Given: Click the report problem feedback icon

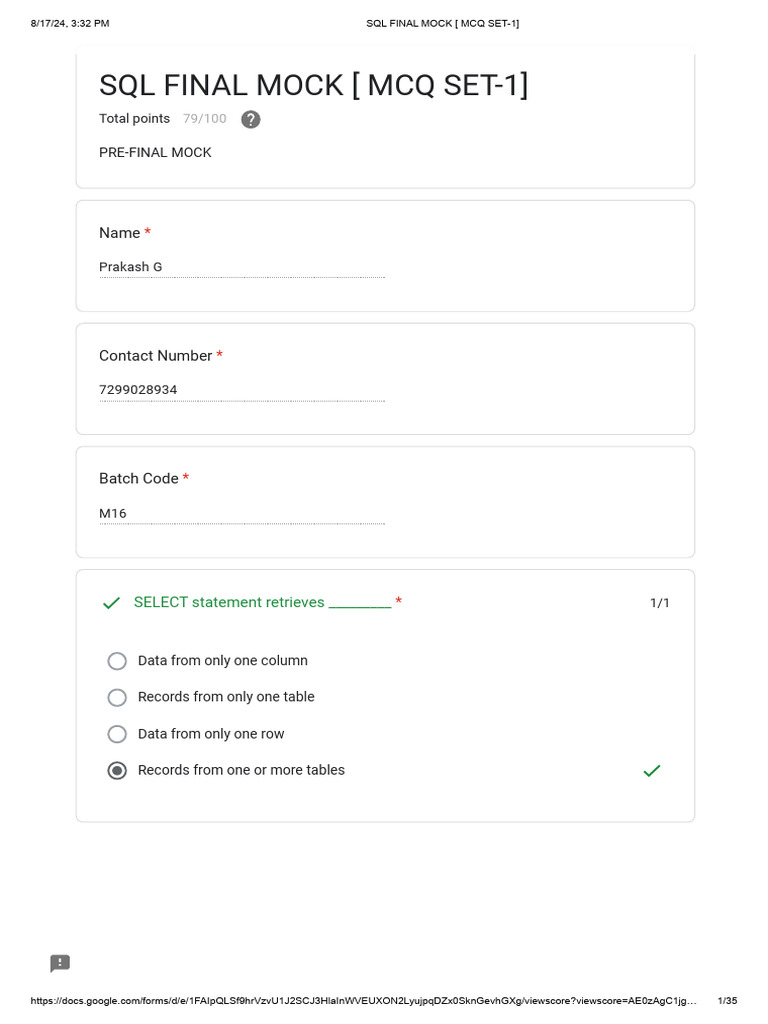Looking at the screenshot, I should pos(60,963).
